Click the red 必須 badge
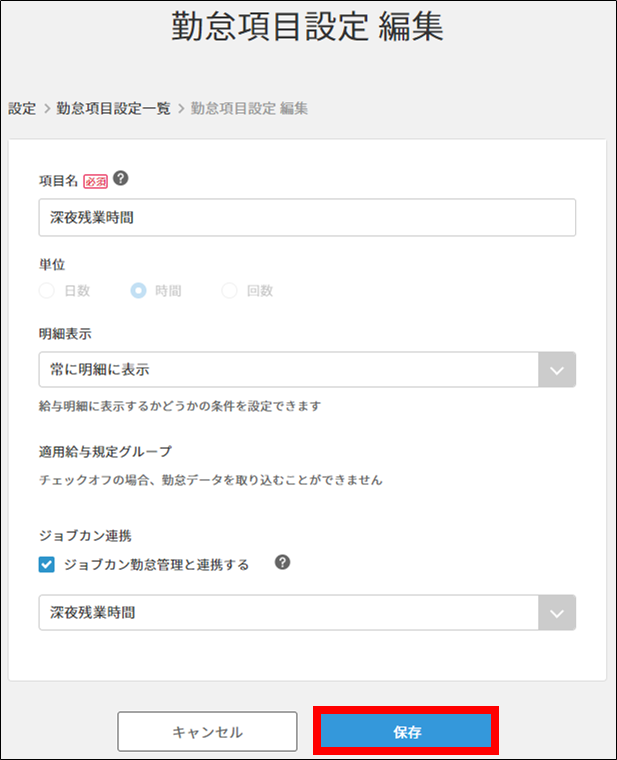The width and height of the screenshot is (617, 760). (95, 180)
